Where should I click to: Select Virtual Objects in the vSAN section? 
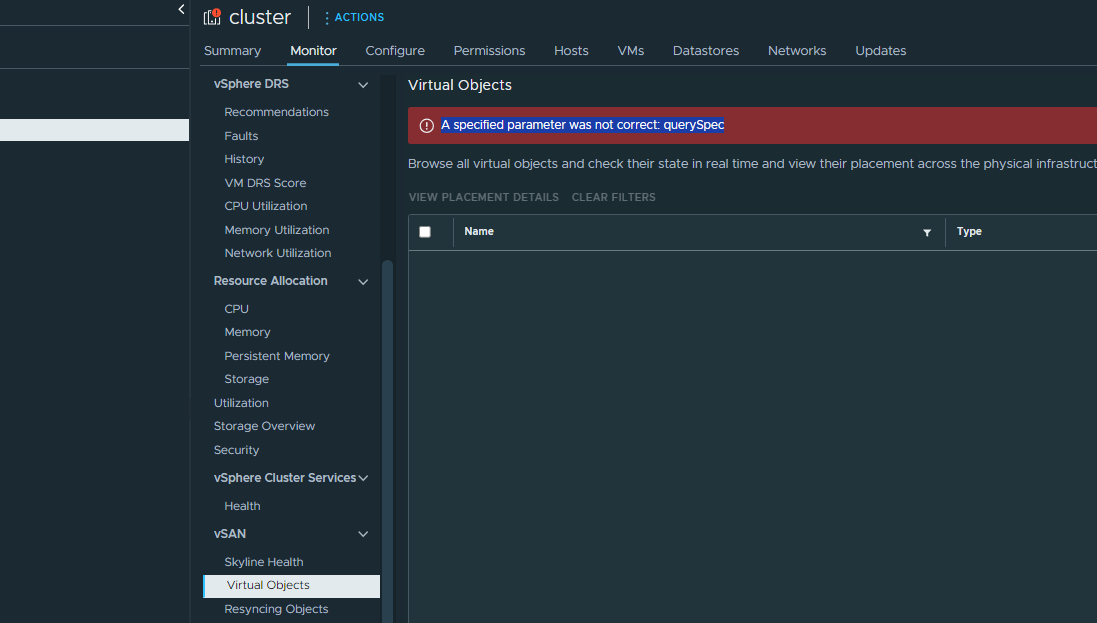tap(266, 585)
